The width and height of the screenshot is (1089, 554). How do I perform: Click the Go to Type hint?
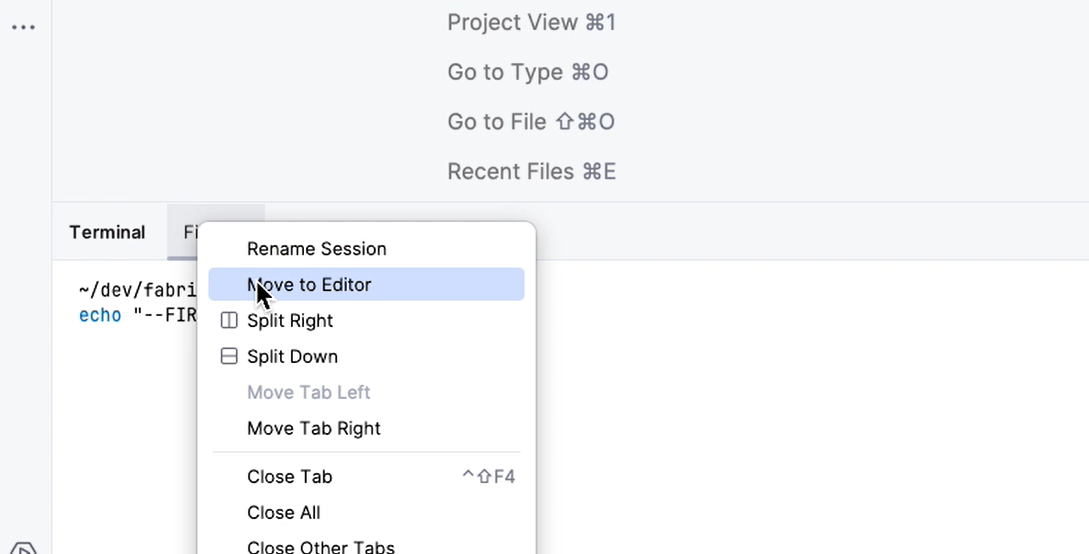click(x=528, y=72)
